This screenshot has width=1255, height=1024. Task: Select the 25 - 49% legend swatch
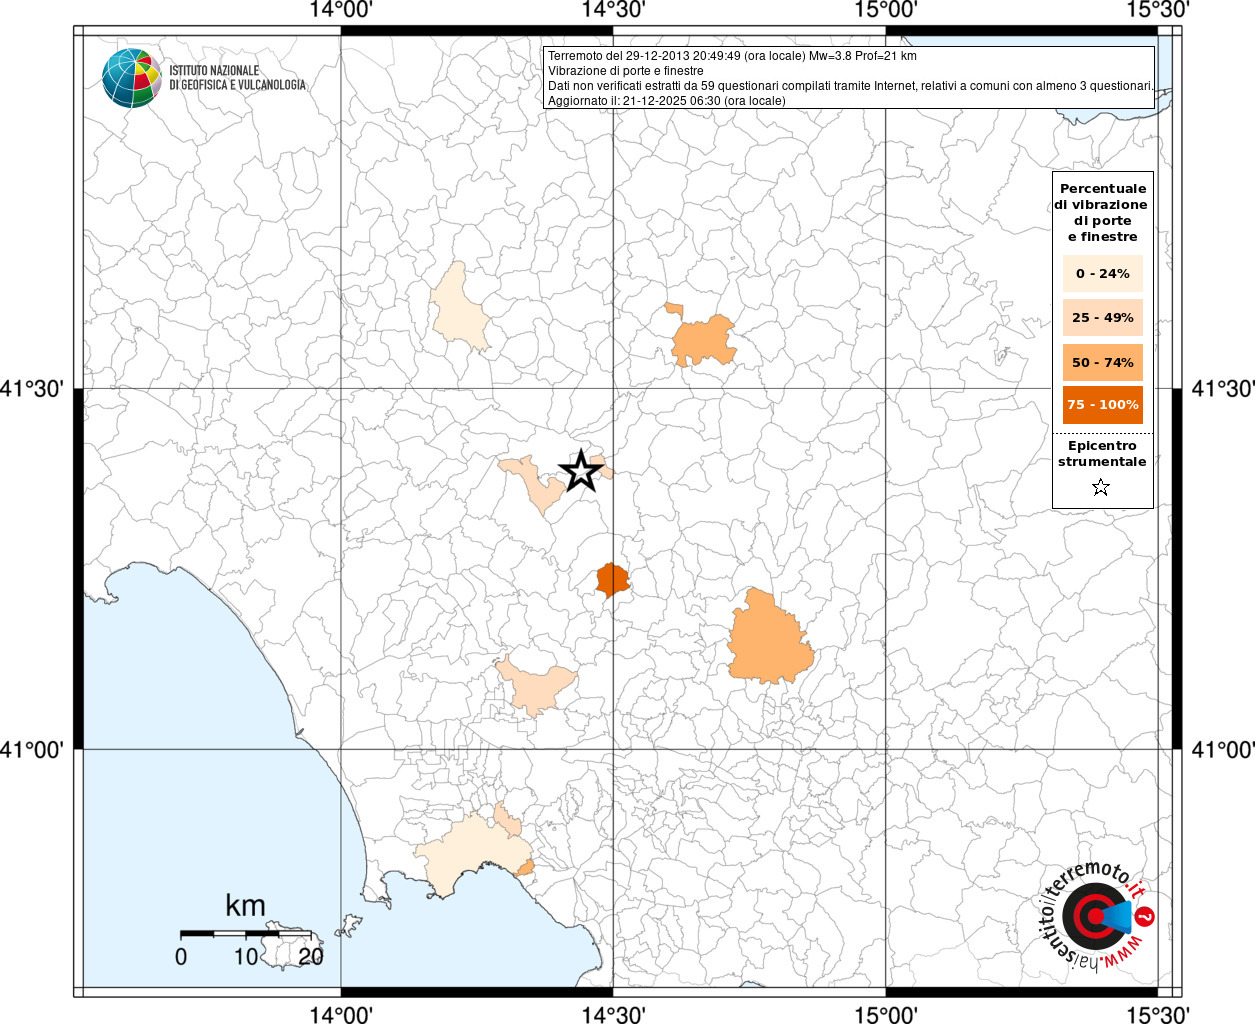point(1103,317)
